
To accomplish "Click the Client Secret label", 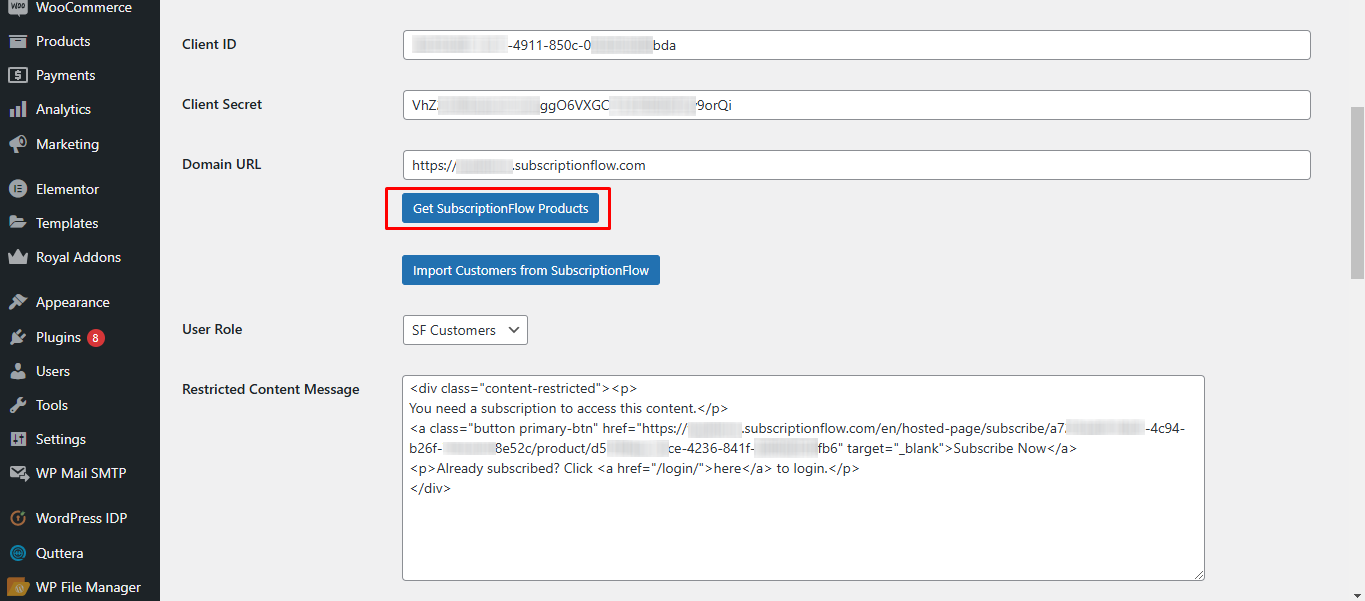I will click(222, 104).
